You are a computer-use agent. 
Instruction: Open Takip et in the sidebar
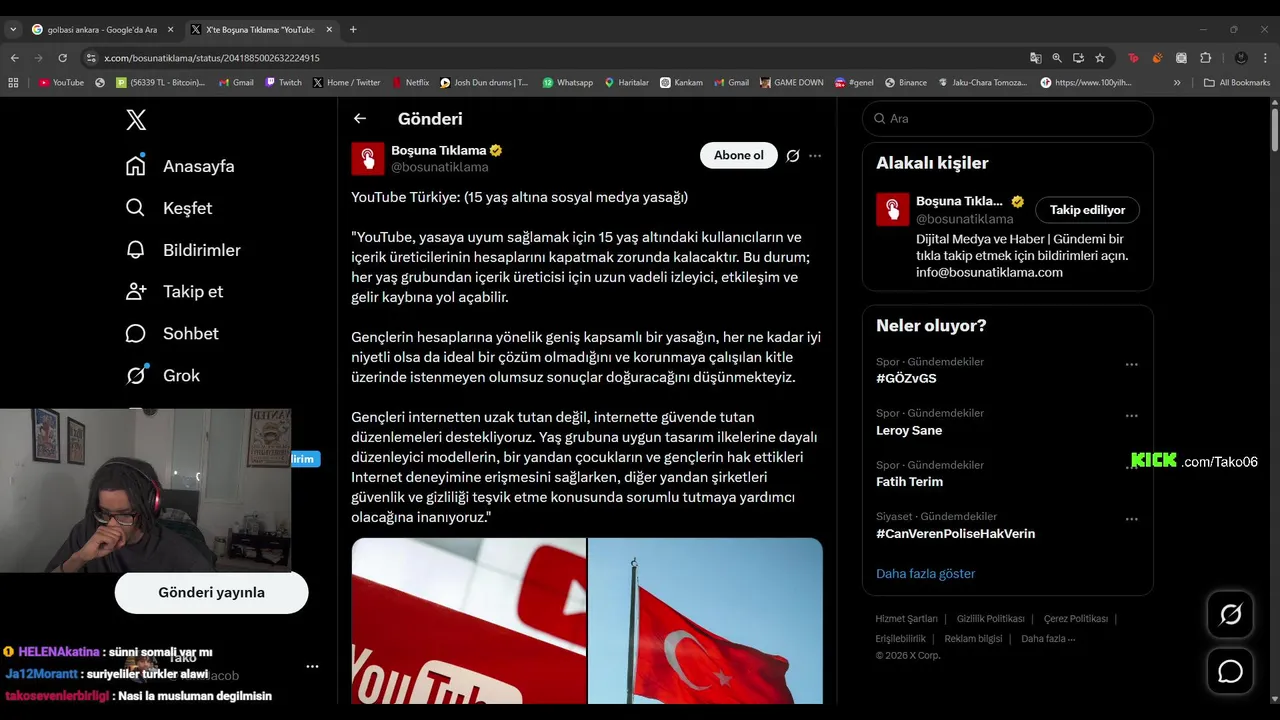pos(174,292)
